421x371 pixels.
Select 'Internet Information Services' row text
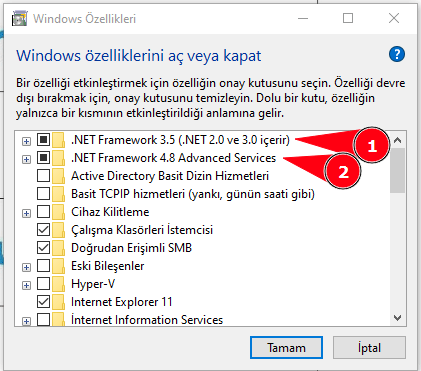pyautogui.click(x=147, y=320)
